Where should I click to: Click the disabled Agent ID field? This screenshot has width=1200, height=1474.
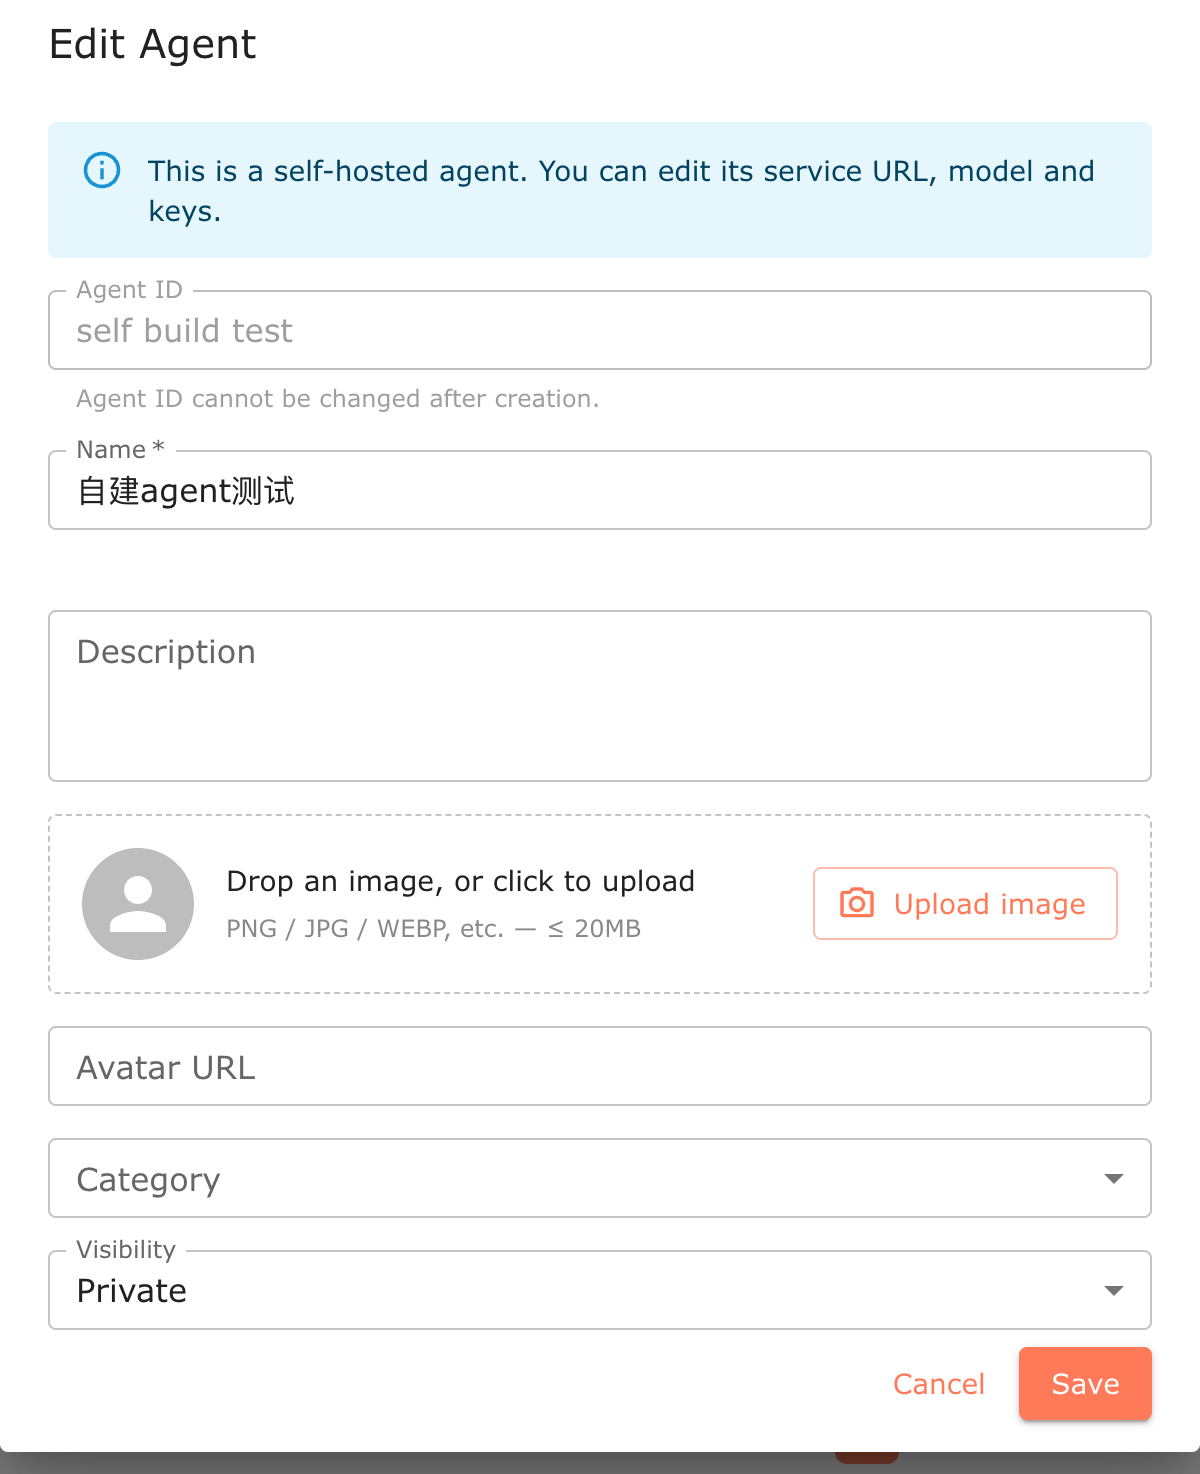tap(600, 330)
